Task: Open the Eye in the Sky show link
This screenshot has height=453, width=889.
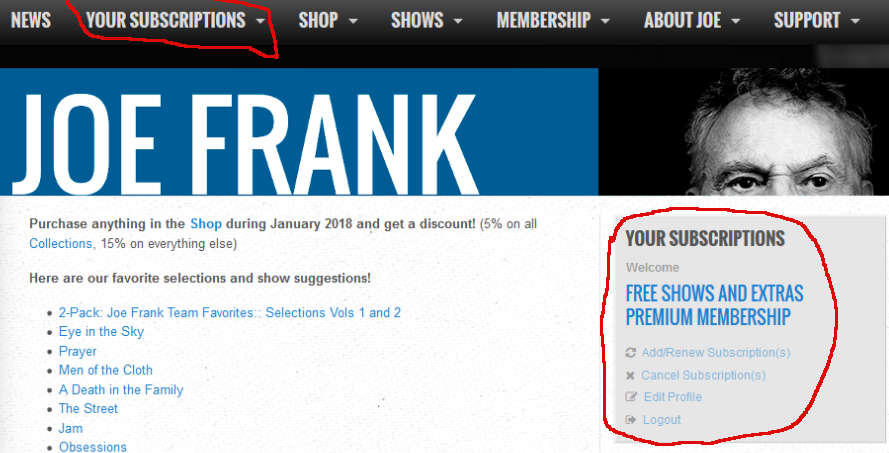Action: pyautogui.click(x=101, y=332)
